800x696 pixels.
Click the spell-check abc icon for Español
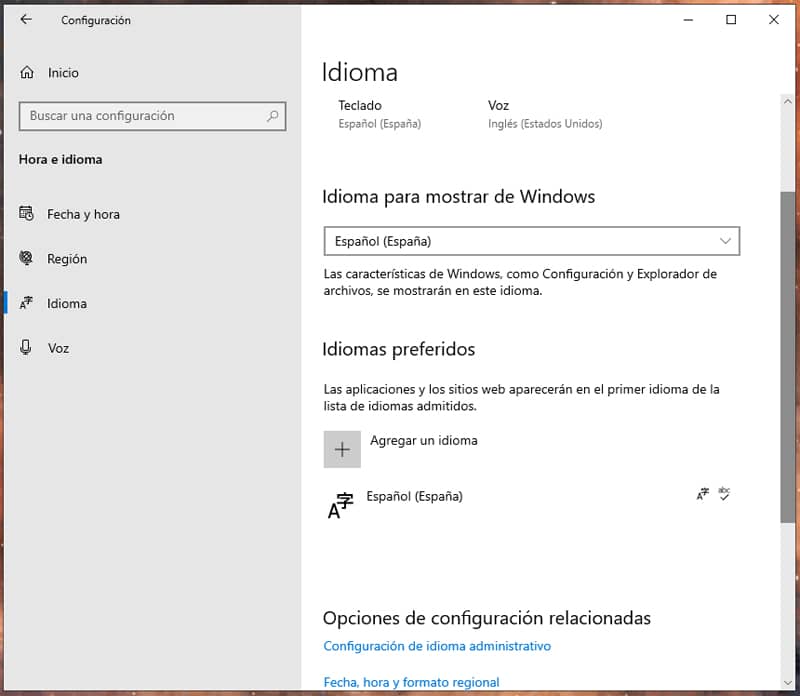724,493
